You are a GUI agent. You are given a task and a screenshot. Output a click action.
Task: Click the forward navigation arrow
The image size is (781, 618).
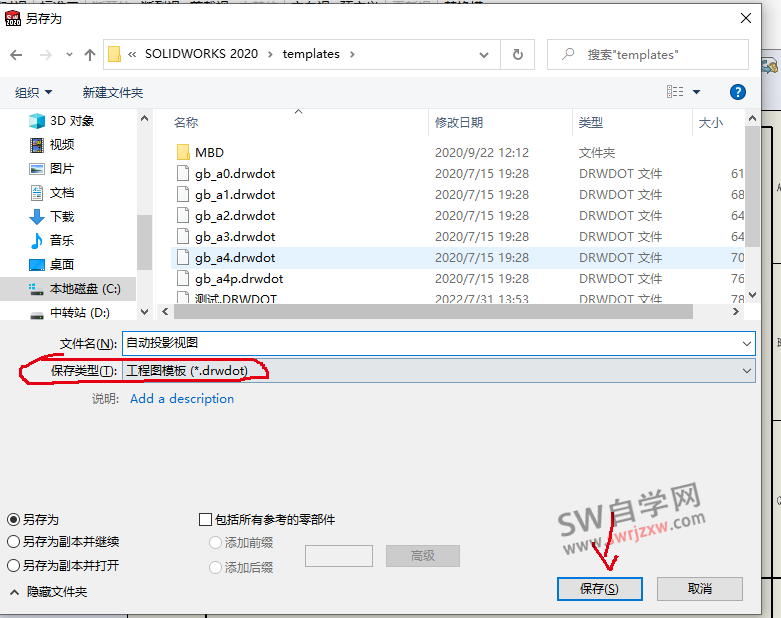coord(45,55)
